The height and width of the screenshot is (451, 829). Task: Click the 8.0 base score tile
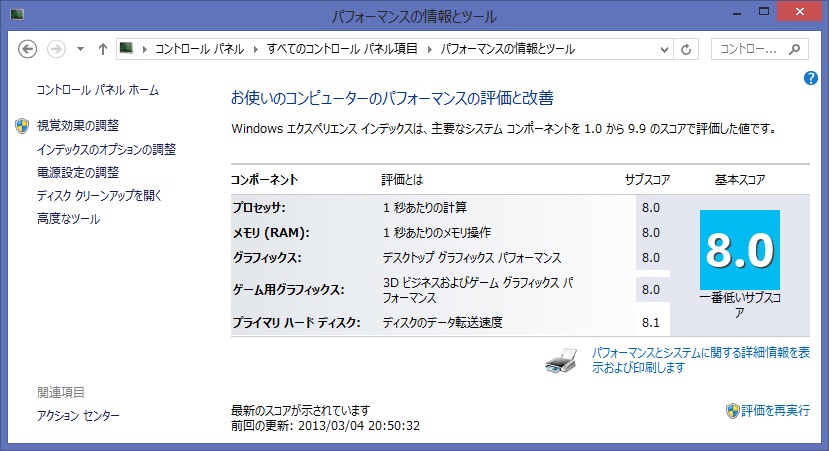click(x=740, y=250)
